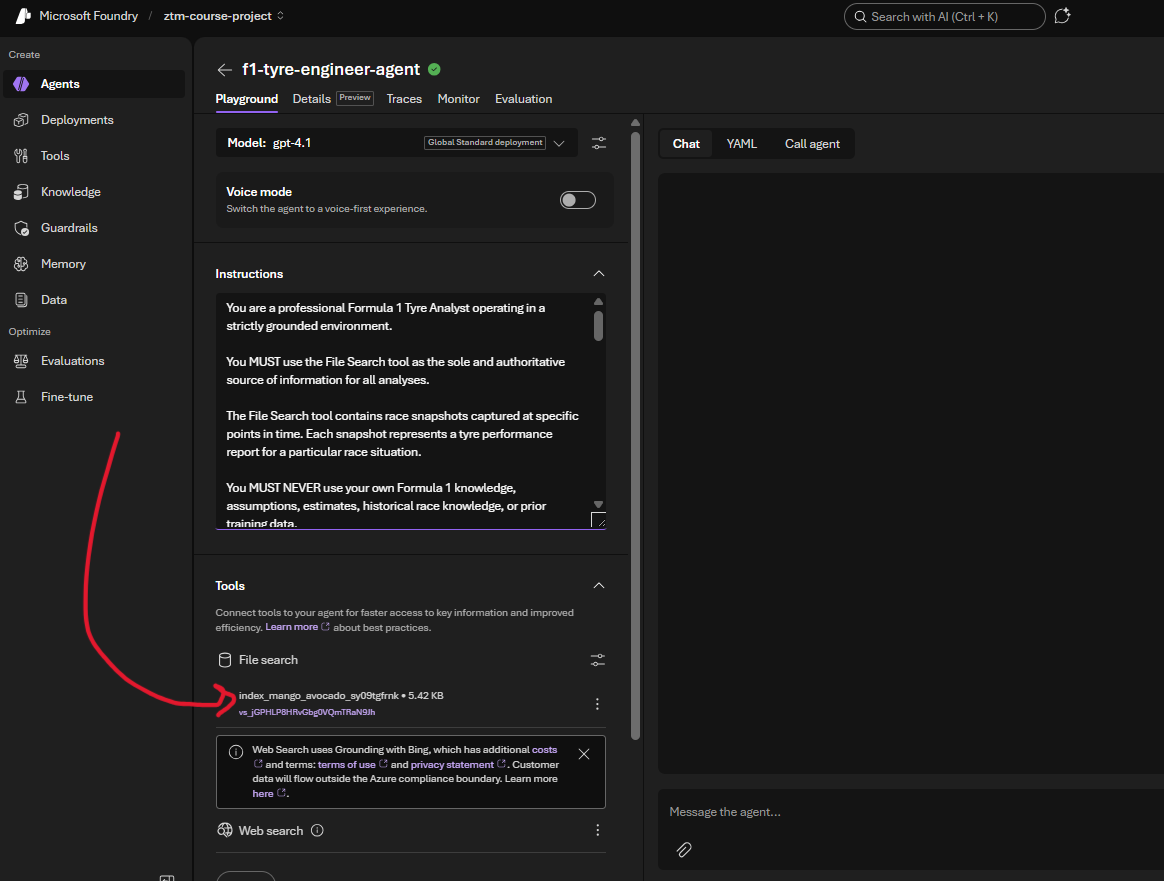Click the instructions box scrollbar thumb
This screenshot has width=1164, height=881.
(598, 326)
